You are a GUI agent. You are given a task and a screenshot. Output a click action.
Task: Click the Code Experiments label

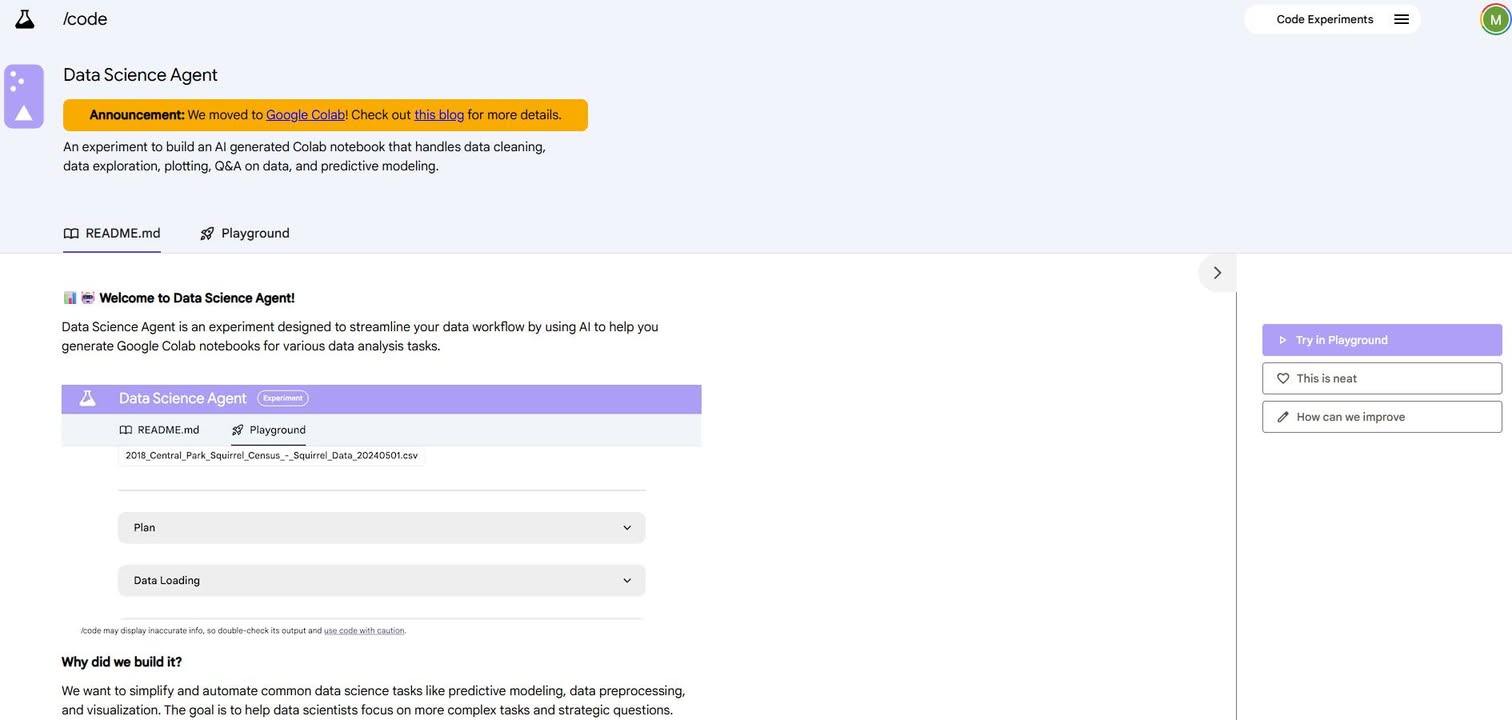(x=1324, y=19)
